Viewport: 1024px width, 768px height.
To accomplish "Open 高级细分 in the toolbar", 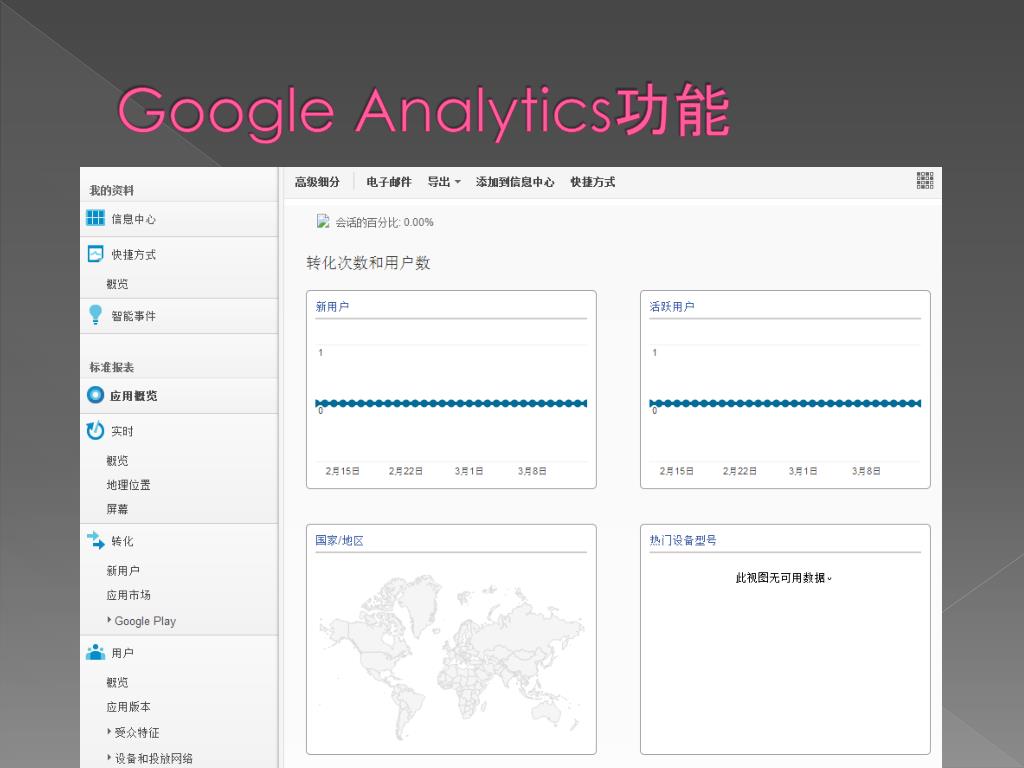I will [317, 182].
